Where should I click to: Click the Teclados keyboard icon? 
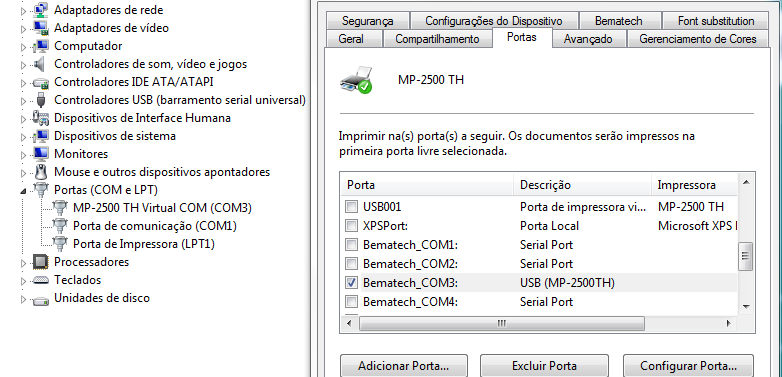40,280
